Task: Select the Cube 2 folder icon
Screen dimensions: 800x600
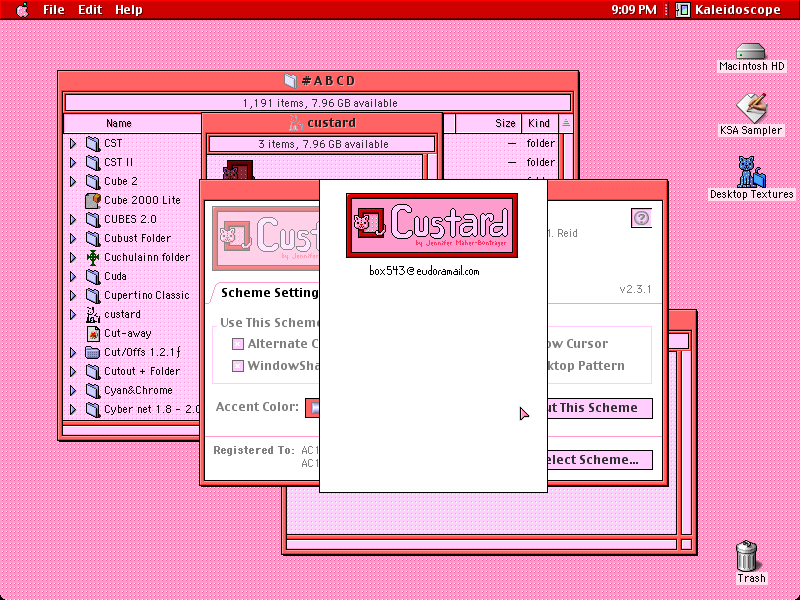Action: tap(93, 181)
